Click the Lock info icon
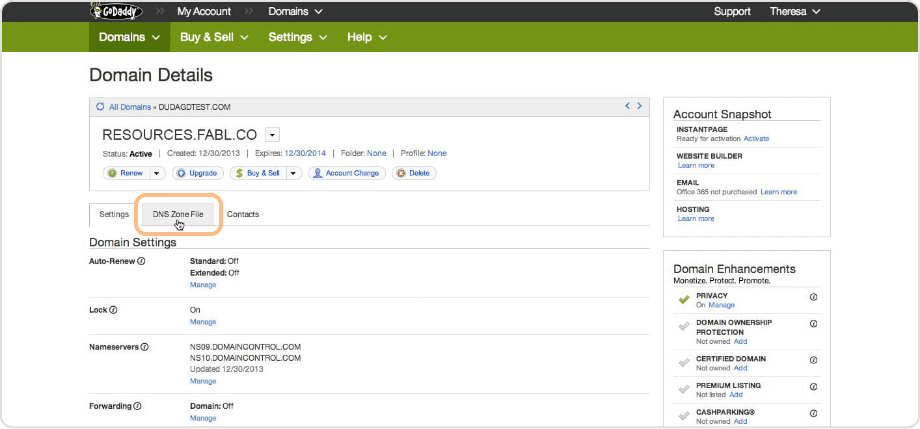Viewport: 920px width, 429px height. pyautogui.click(x=114, y=309)
